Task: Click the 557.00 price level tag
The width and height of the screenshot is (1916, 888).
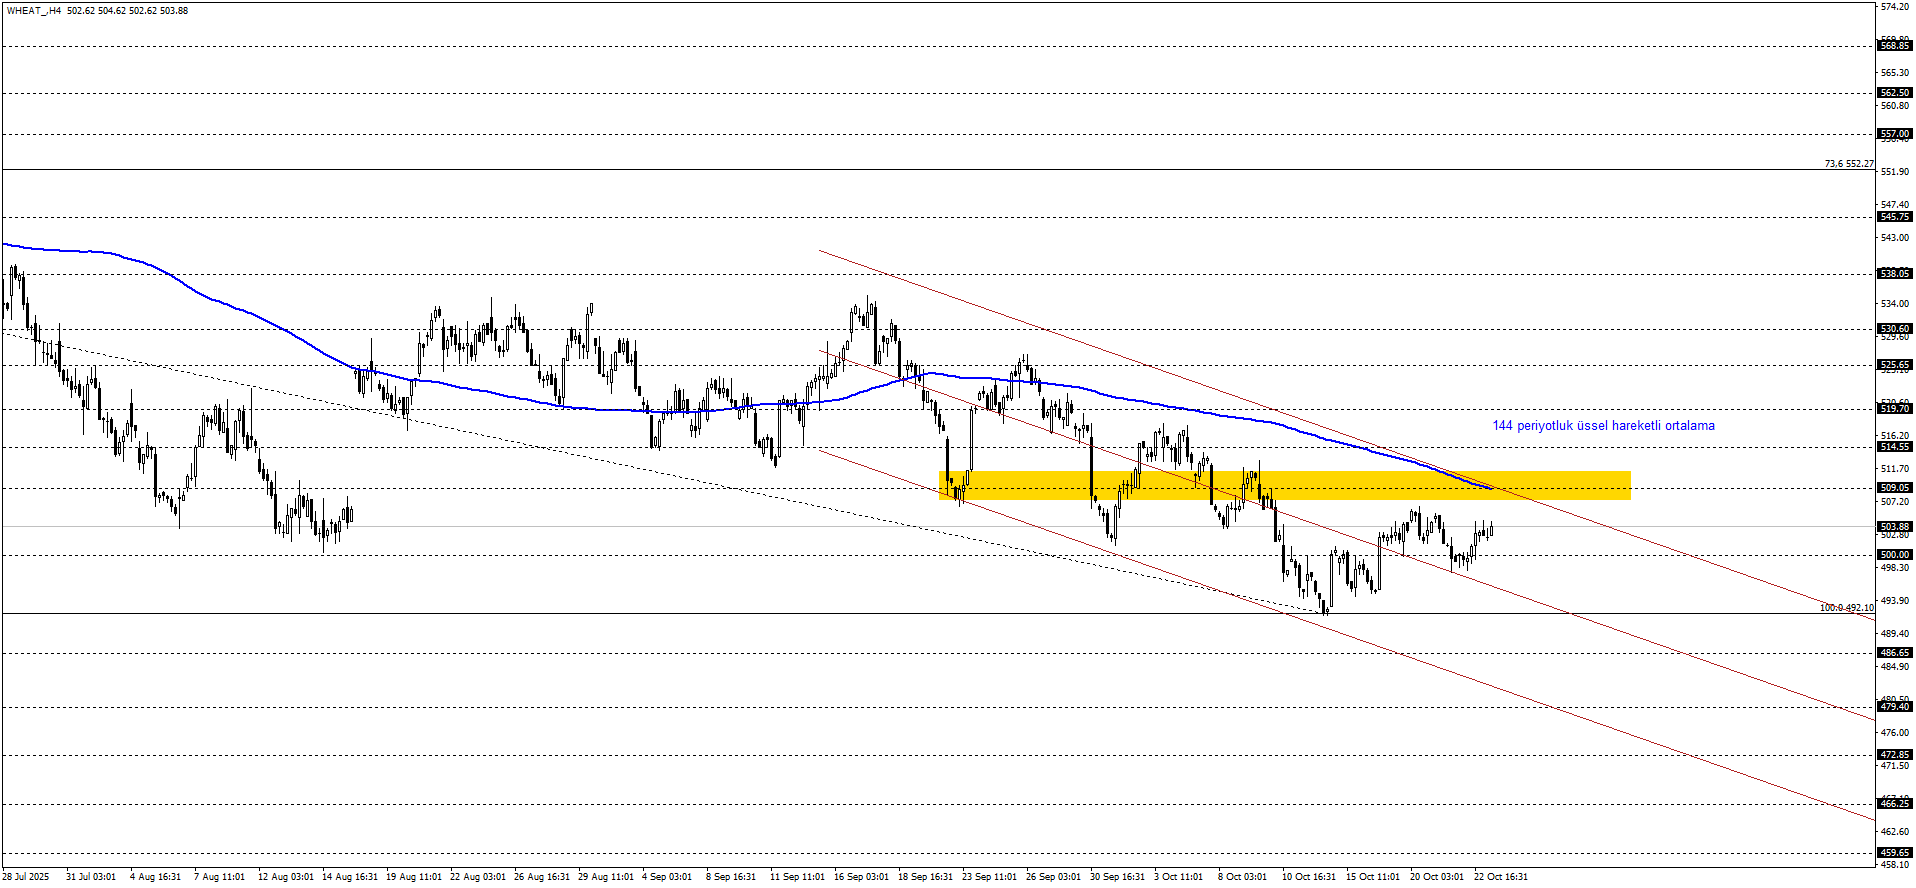Action: [1894, 134]
